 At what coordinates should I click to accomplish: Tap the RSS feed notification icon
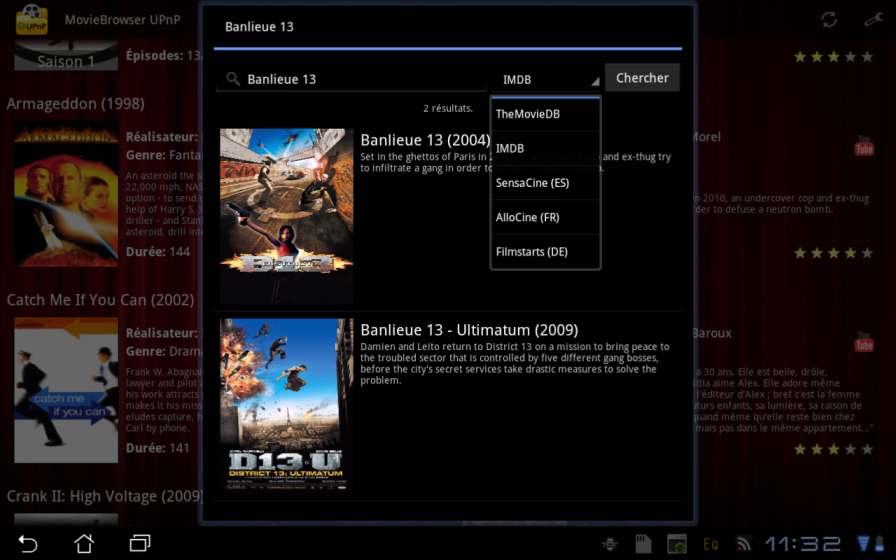click(743, 543)
